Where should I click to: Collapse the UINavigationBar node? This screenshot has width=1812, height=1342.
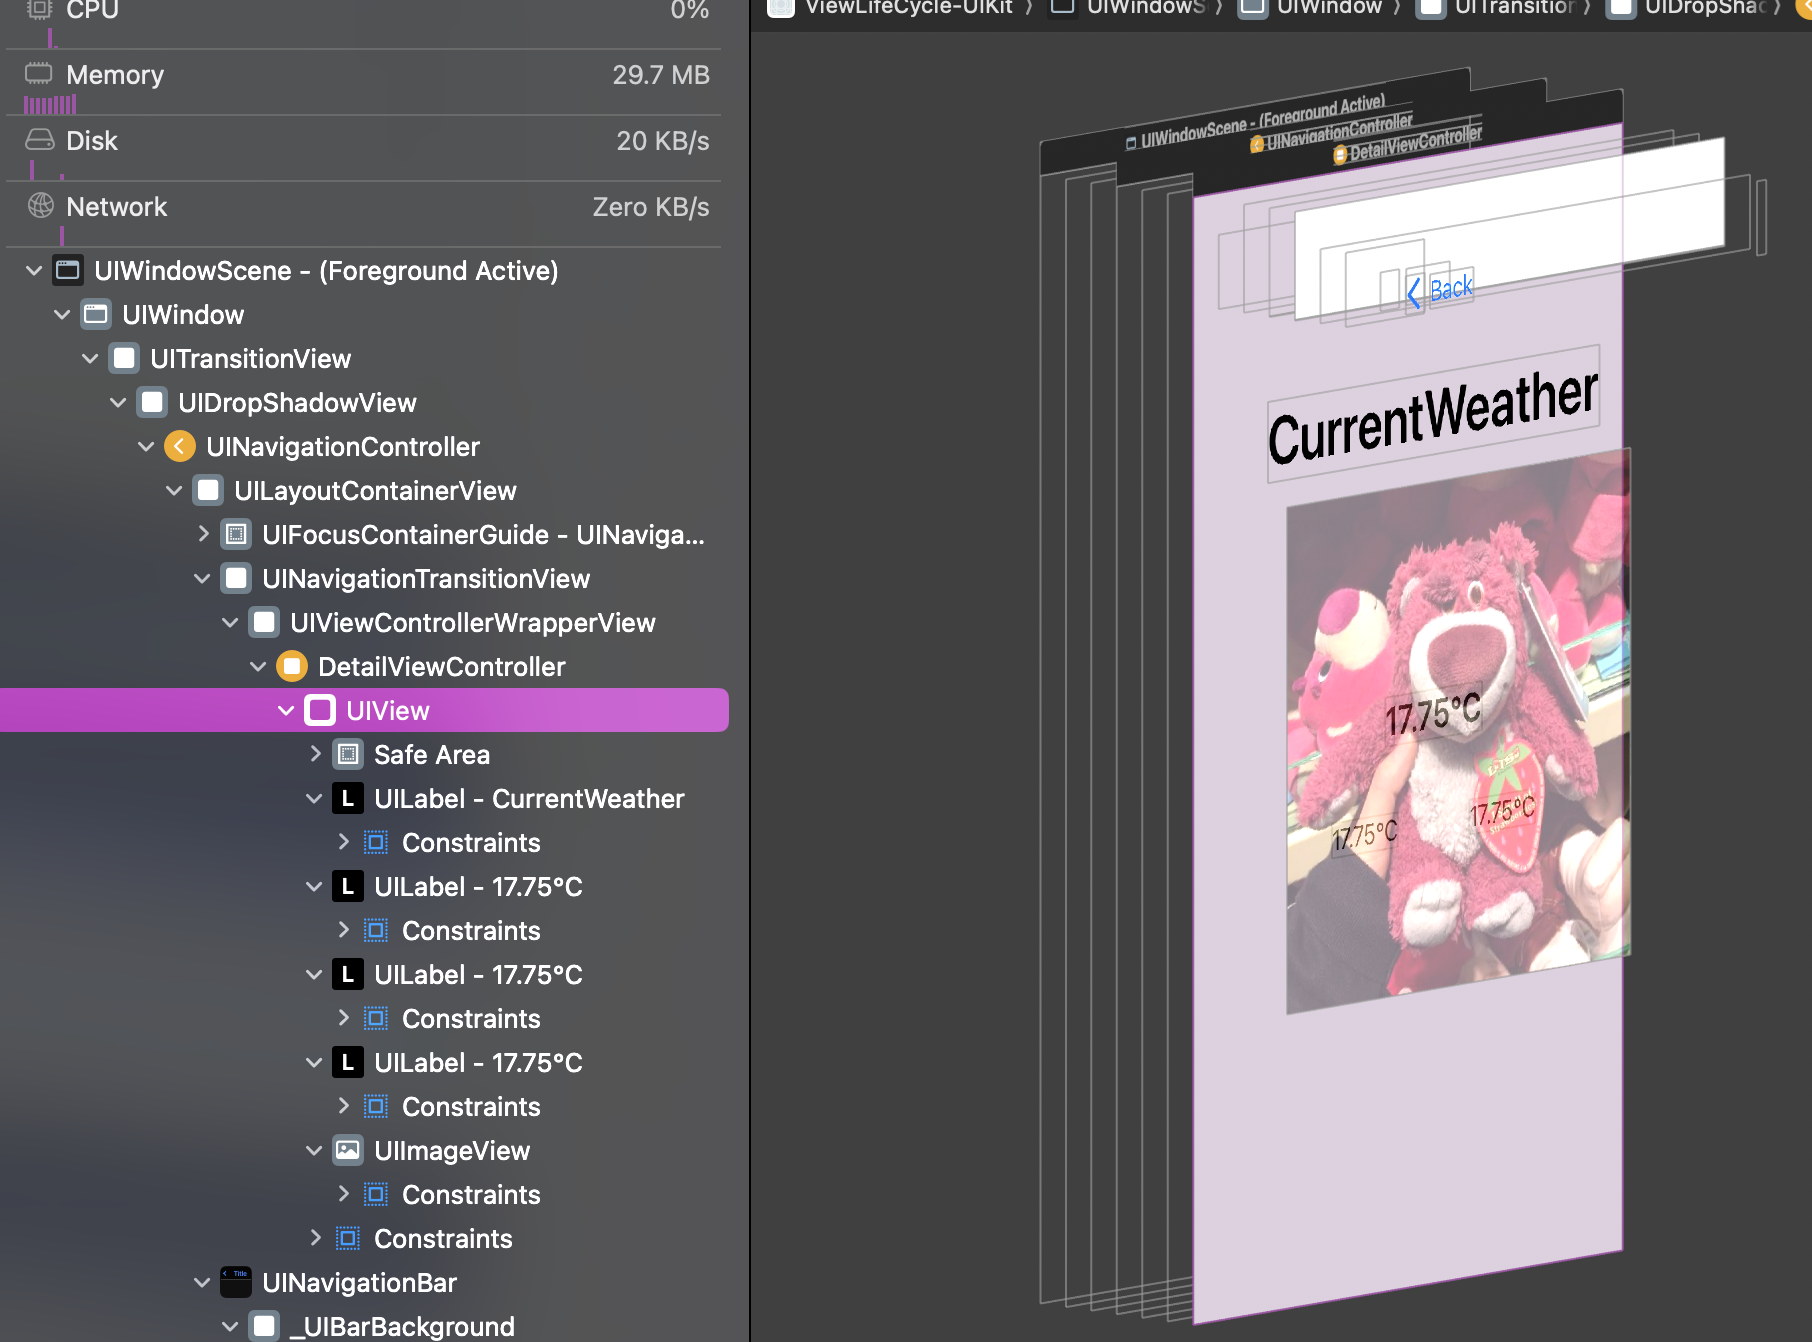pyautogui.click(x=202, y=1283)
